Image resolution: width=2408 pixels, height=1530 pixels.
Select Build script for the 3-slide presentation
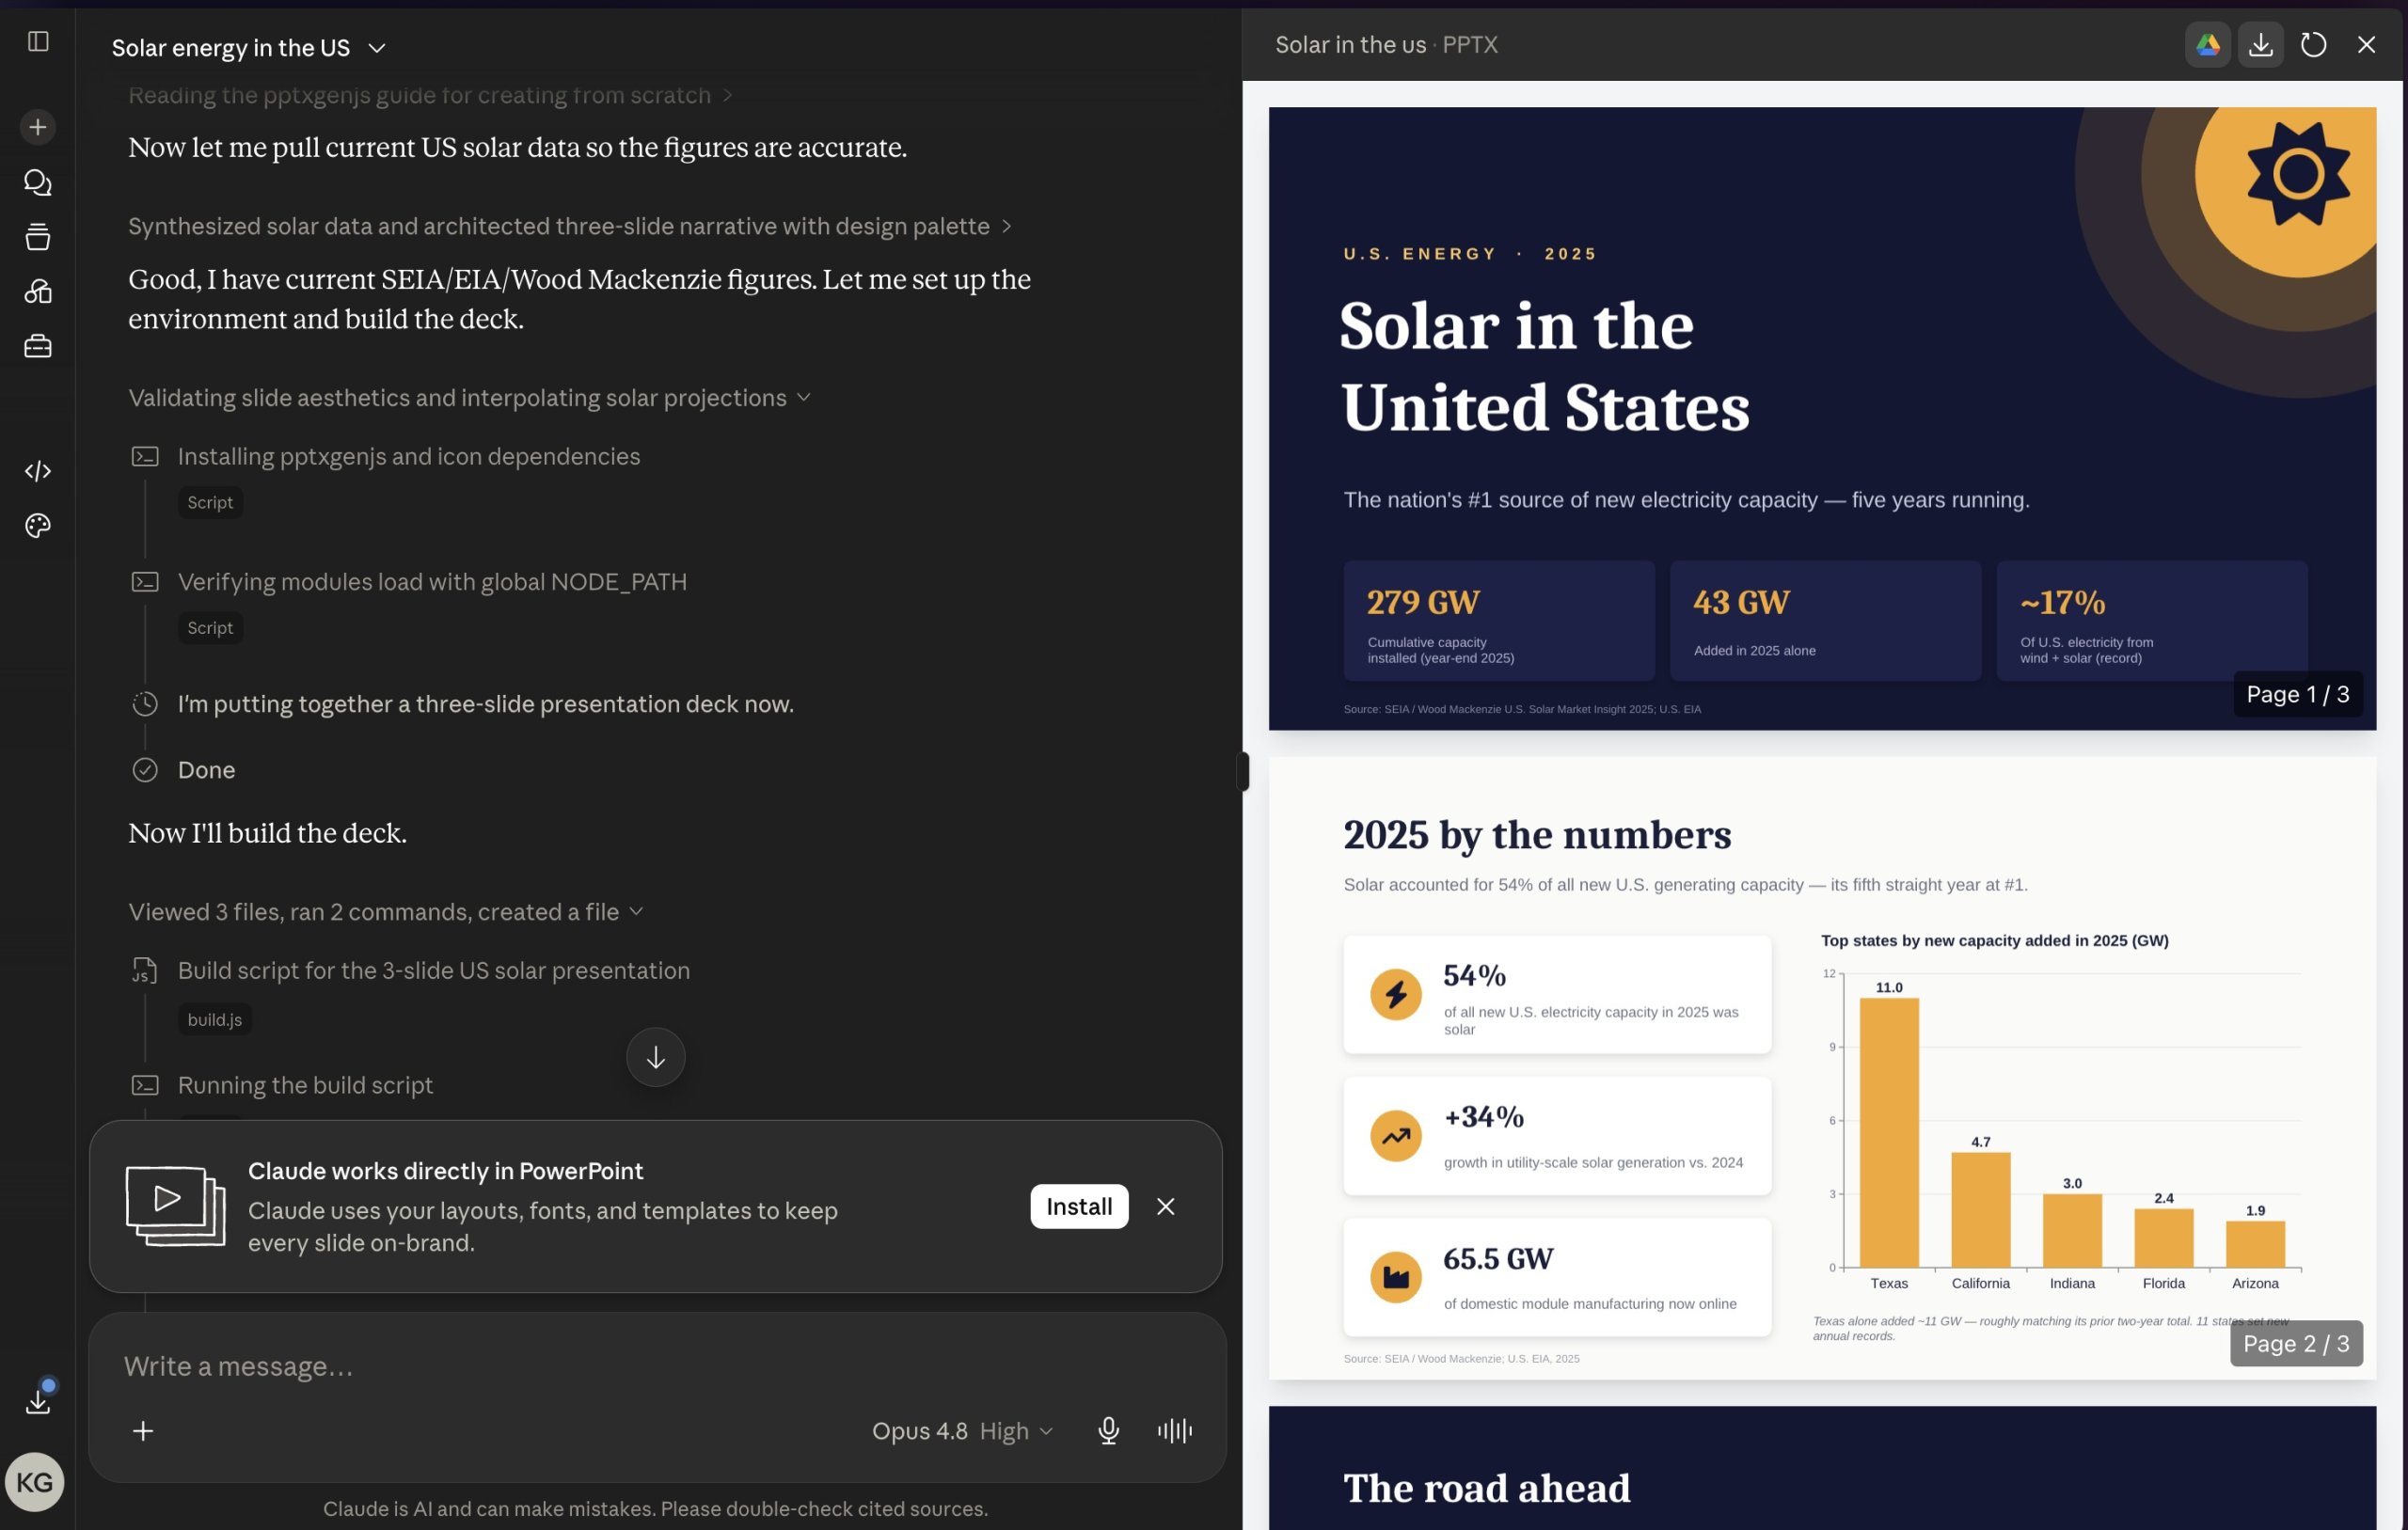click(x=433, y=971)
